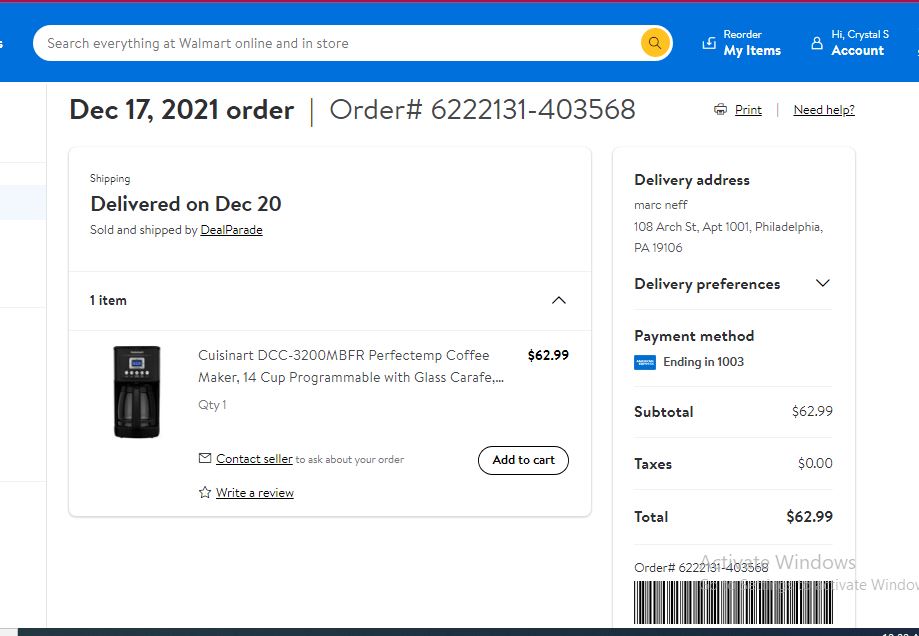Screen dimensions: 919x636
Task: Open Reorder My Items icon
Action: (x=709, y=43)
